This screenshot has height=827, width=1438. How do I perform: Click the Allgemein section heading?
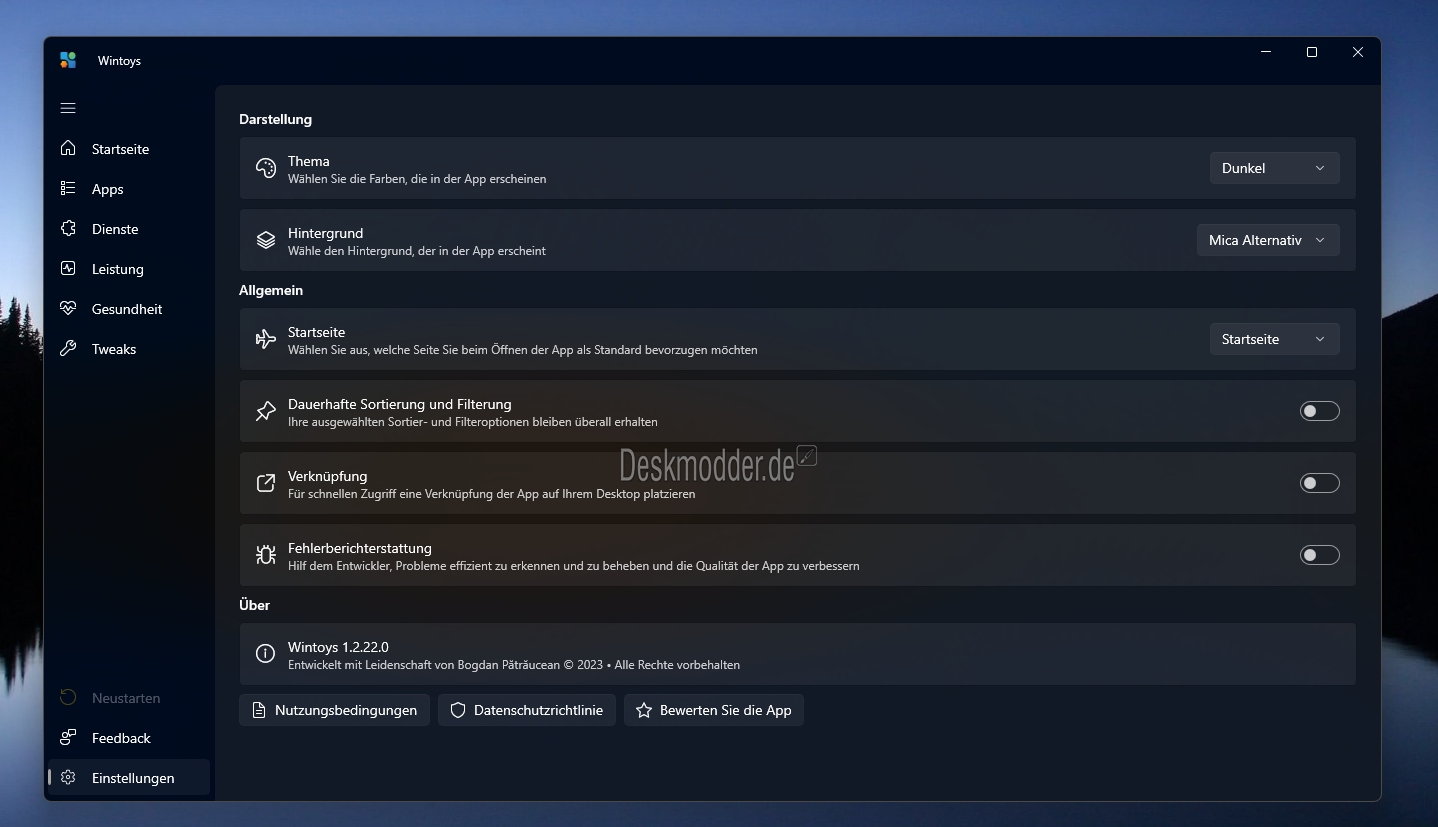point(271,290)
